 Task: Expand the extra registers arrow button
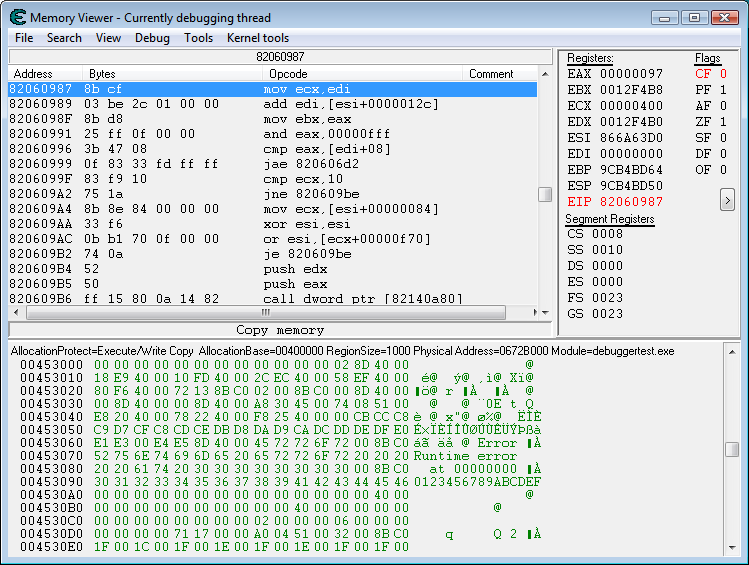727,200
